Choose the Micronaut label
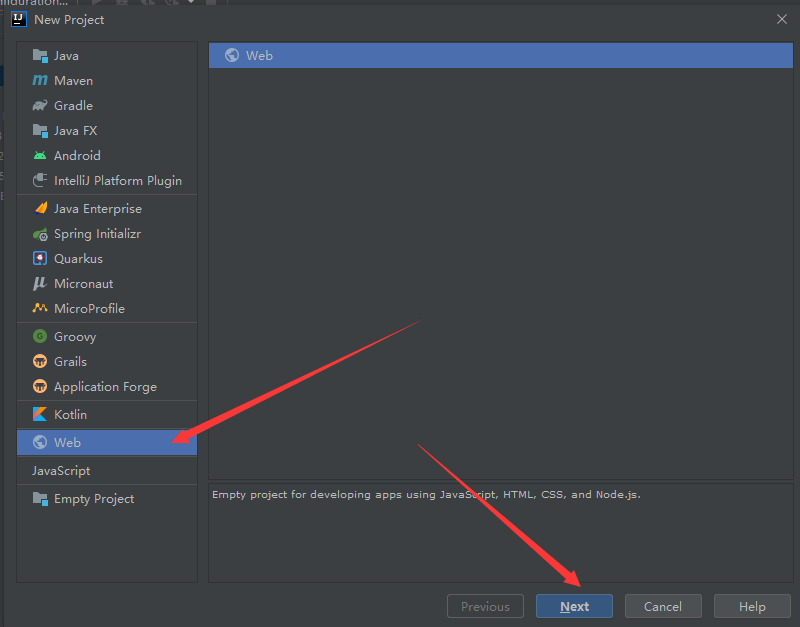Screen dimensions: 800x627 point(84,284)
